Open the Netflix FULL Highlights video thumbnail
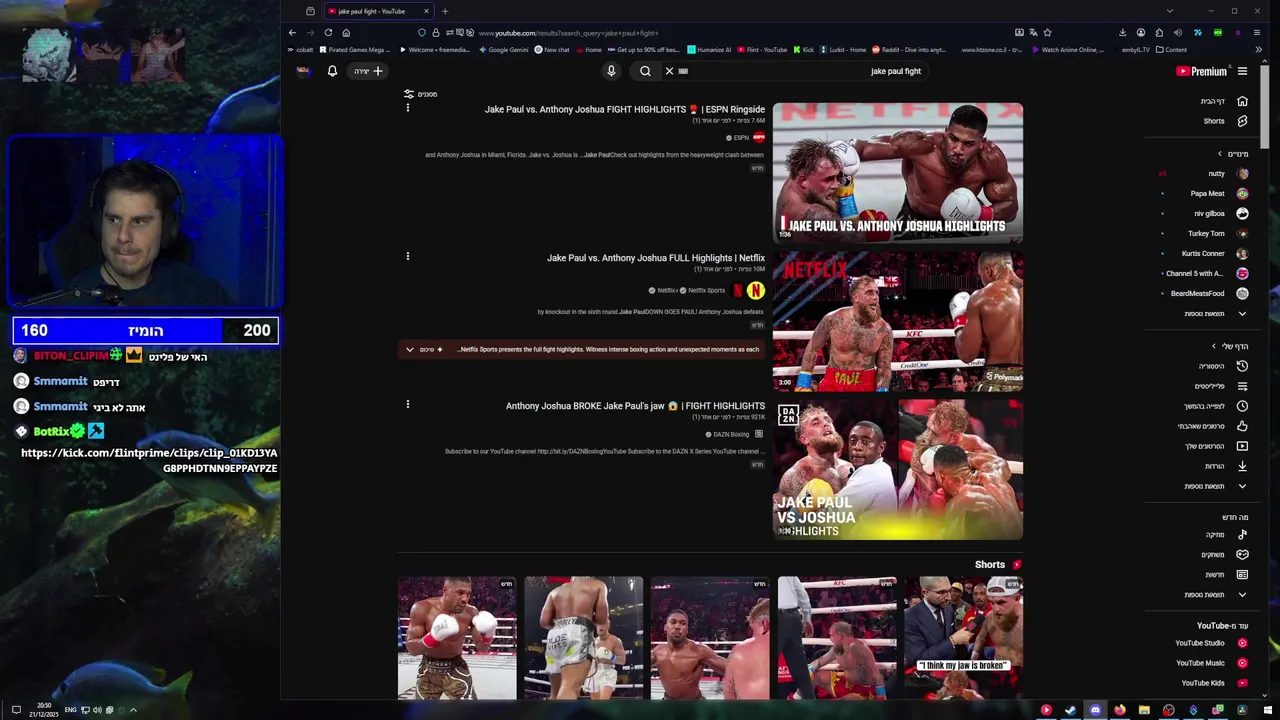 [898, 320]
